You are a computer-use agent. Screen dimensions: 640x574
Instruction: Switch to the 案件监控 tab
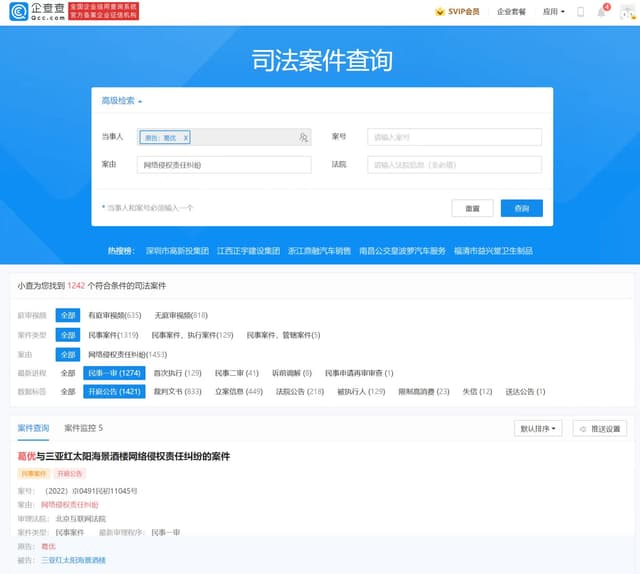tap(83, 428)
